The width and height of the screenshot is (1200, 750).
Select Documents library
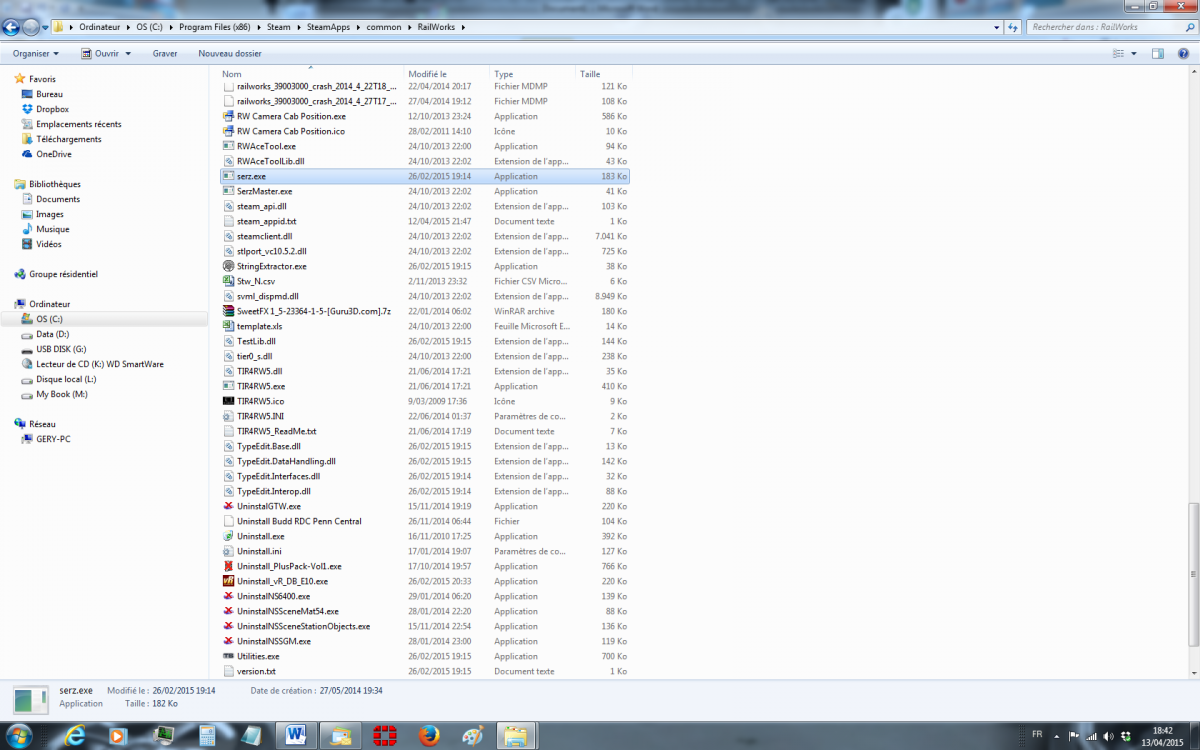58,199
